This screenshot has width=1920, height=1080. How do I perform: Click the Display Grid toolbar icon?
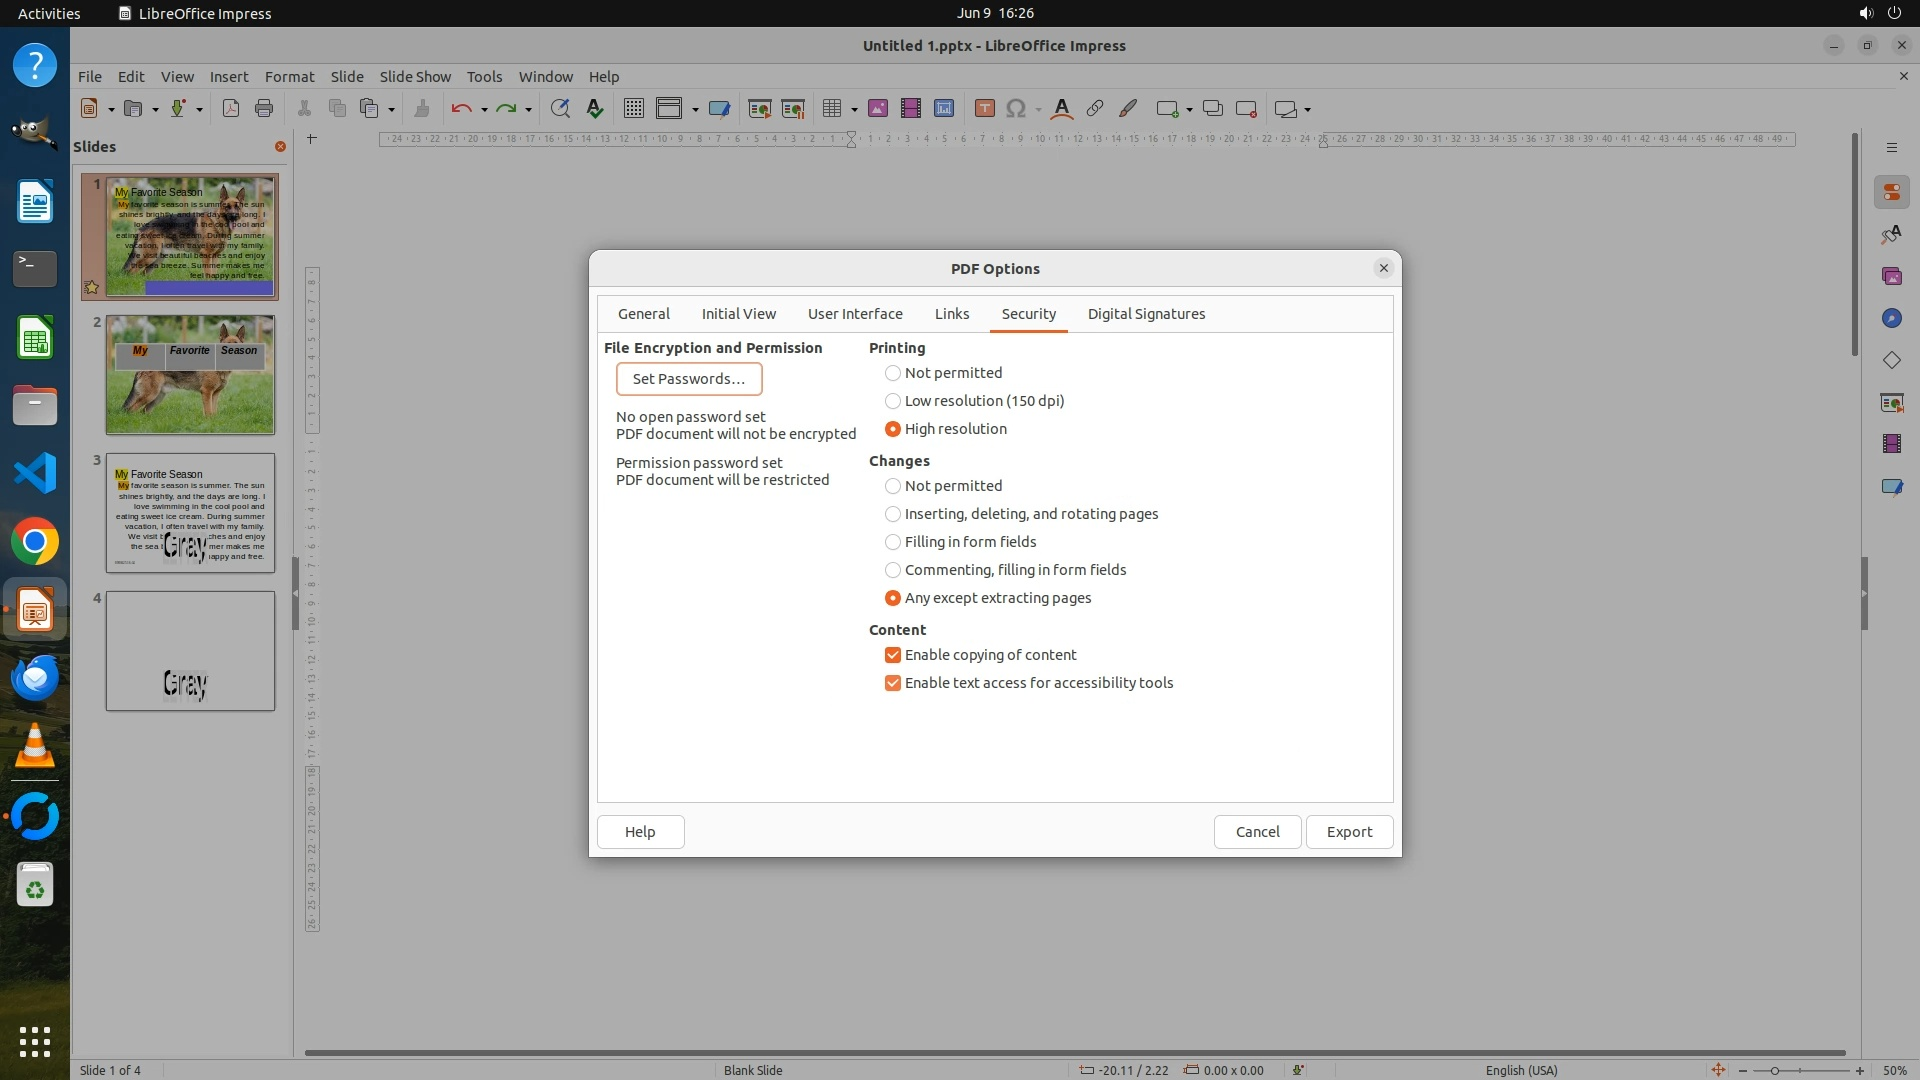[x=633, y=109]
